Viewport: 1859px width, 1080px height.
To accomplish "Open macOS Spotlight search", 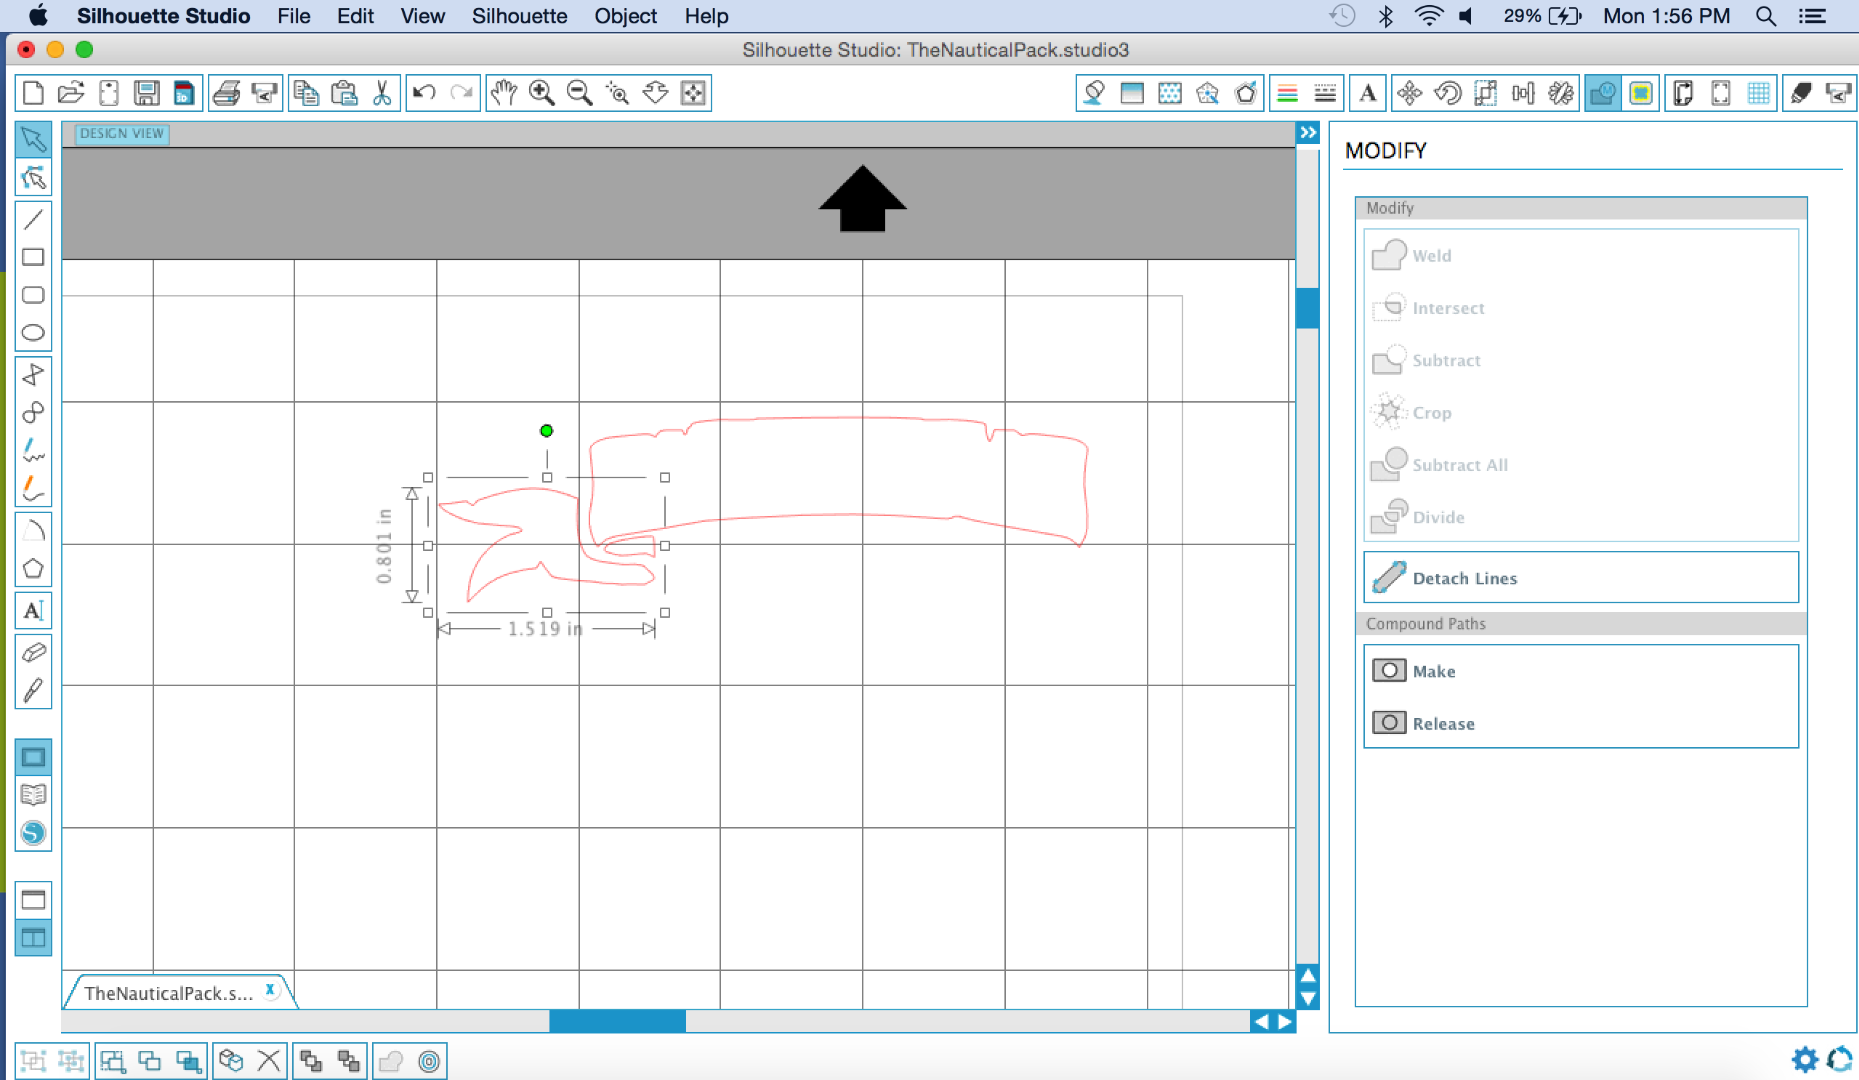I will click(1766, 16).
